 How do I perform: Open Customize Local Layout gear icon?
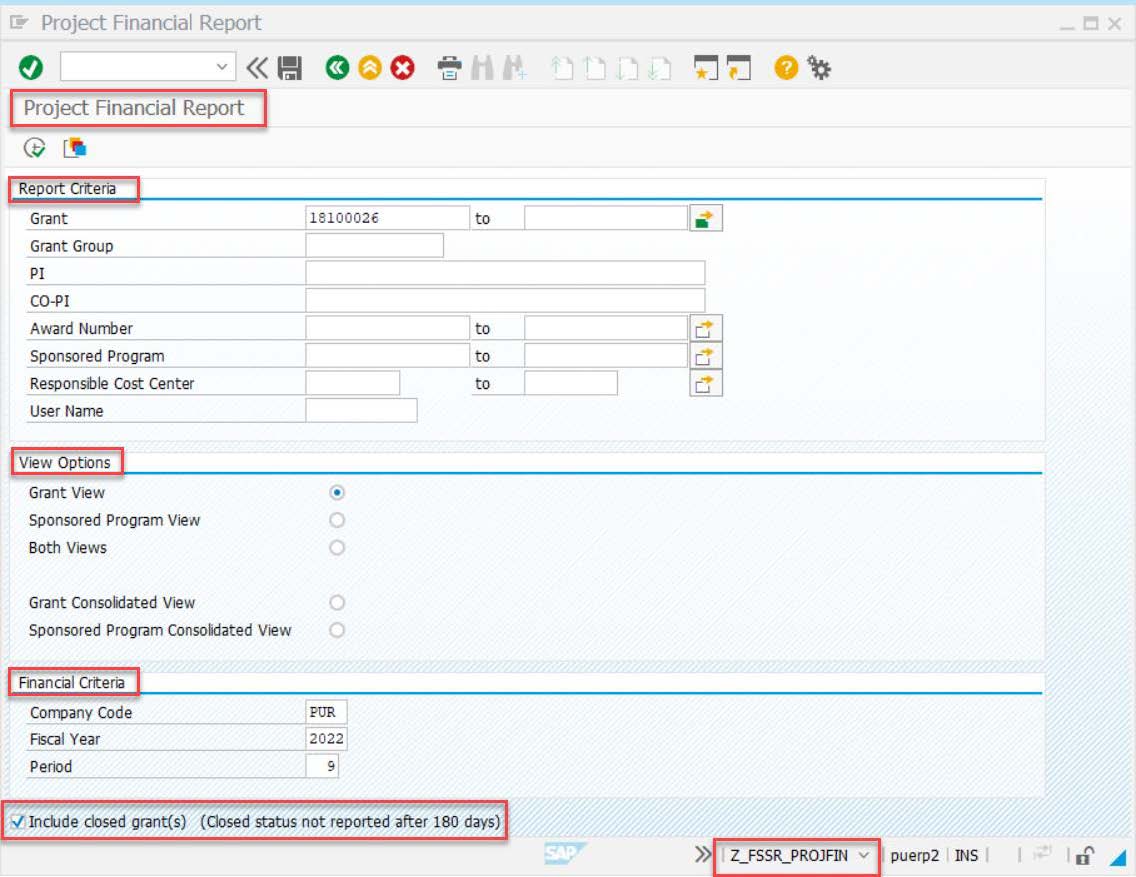[x=819, y=68]
